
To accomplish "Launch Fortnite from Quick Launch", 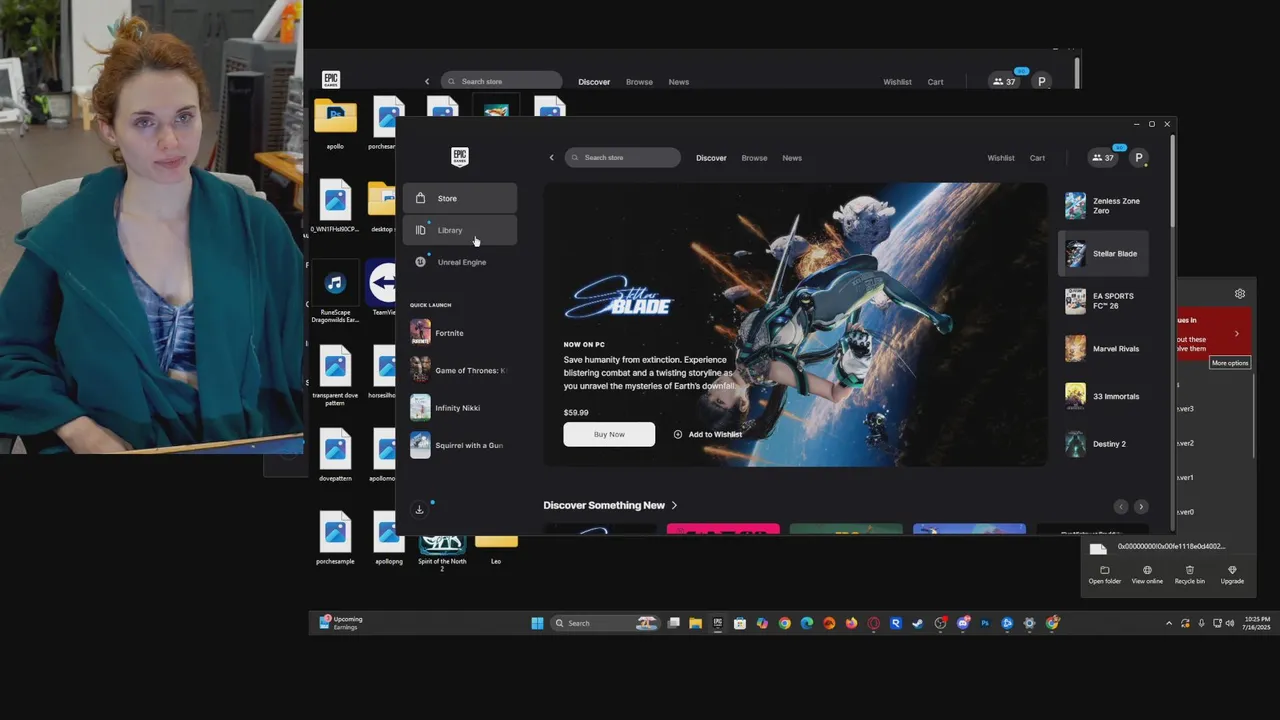I will pyautogui.click(x=460, y=332).
